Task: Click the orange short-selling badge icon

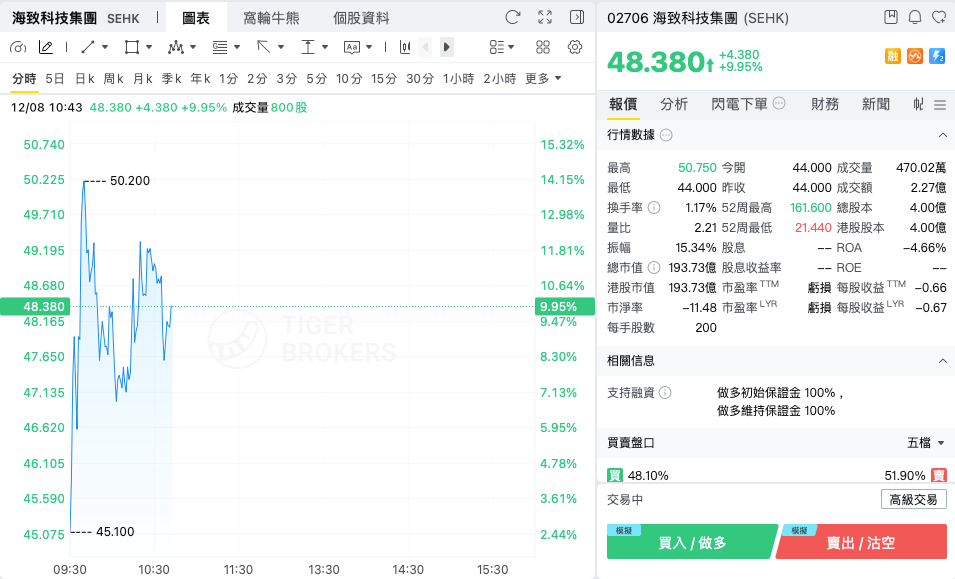Action: (x=915, y=56)
